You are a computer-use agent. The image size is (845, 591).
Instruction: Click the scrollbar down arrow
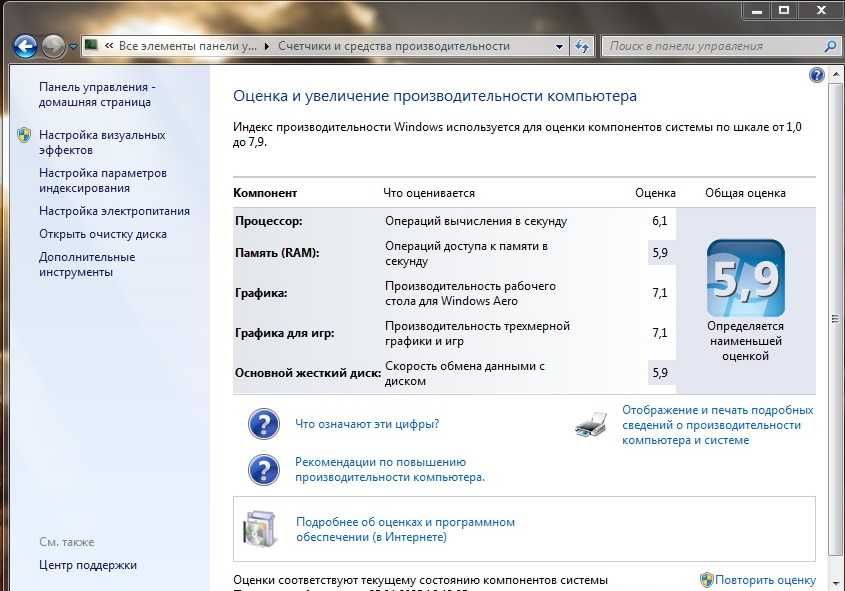(x=836, y=582)
